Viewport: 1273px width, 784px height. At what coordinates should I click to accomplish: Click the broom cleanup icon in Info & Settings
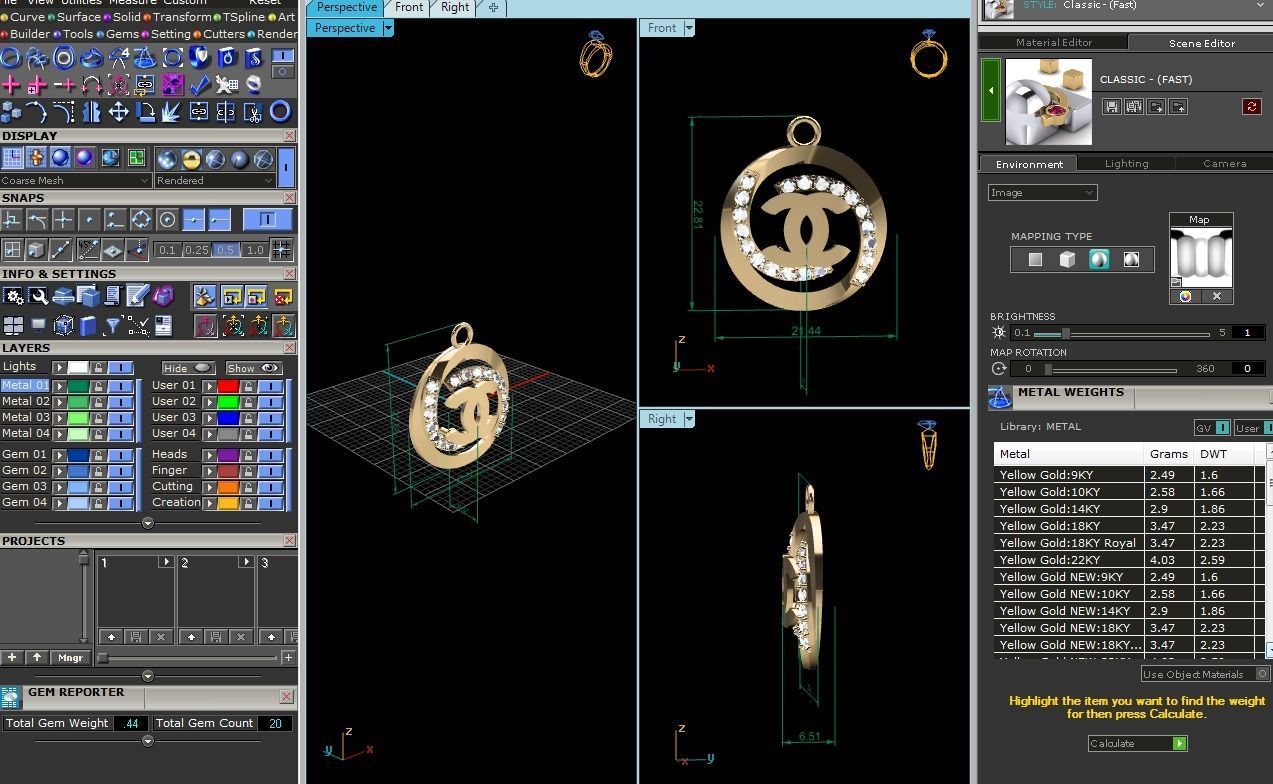(x=205, y=296)
